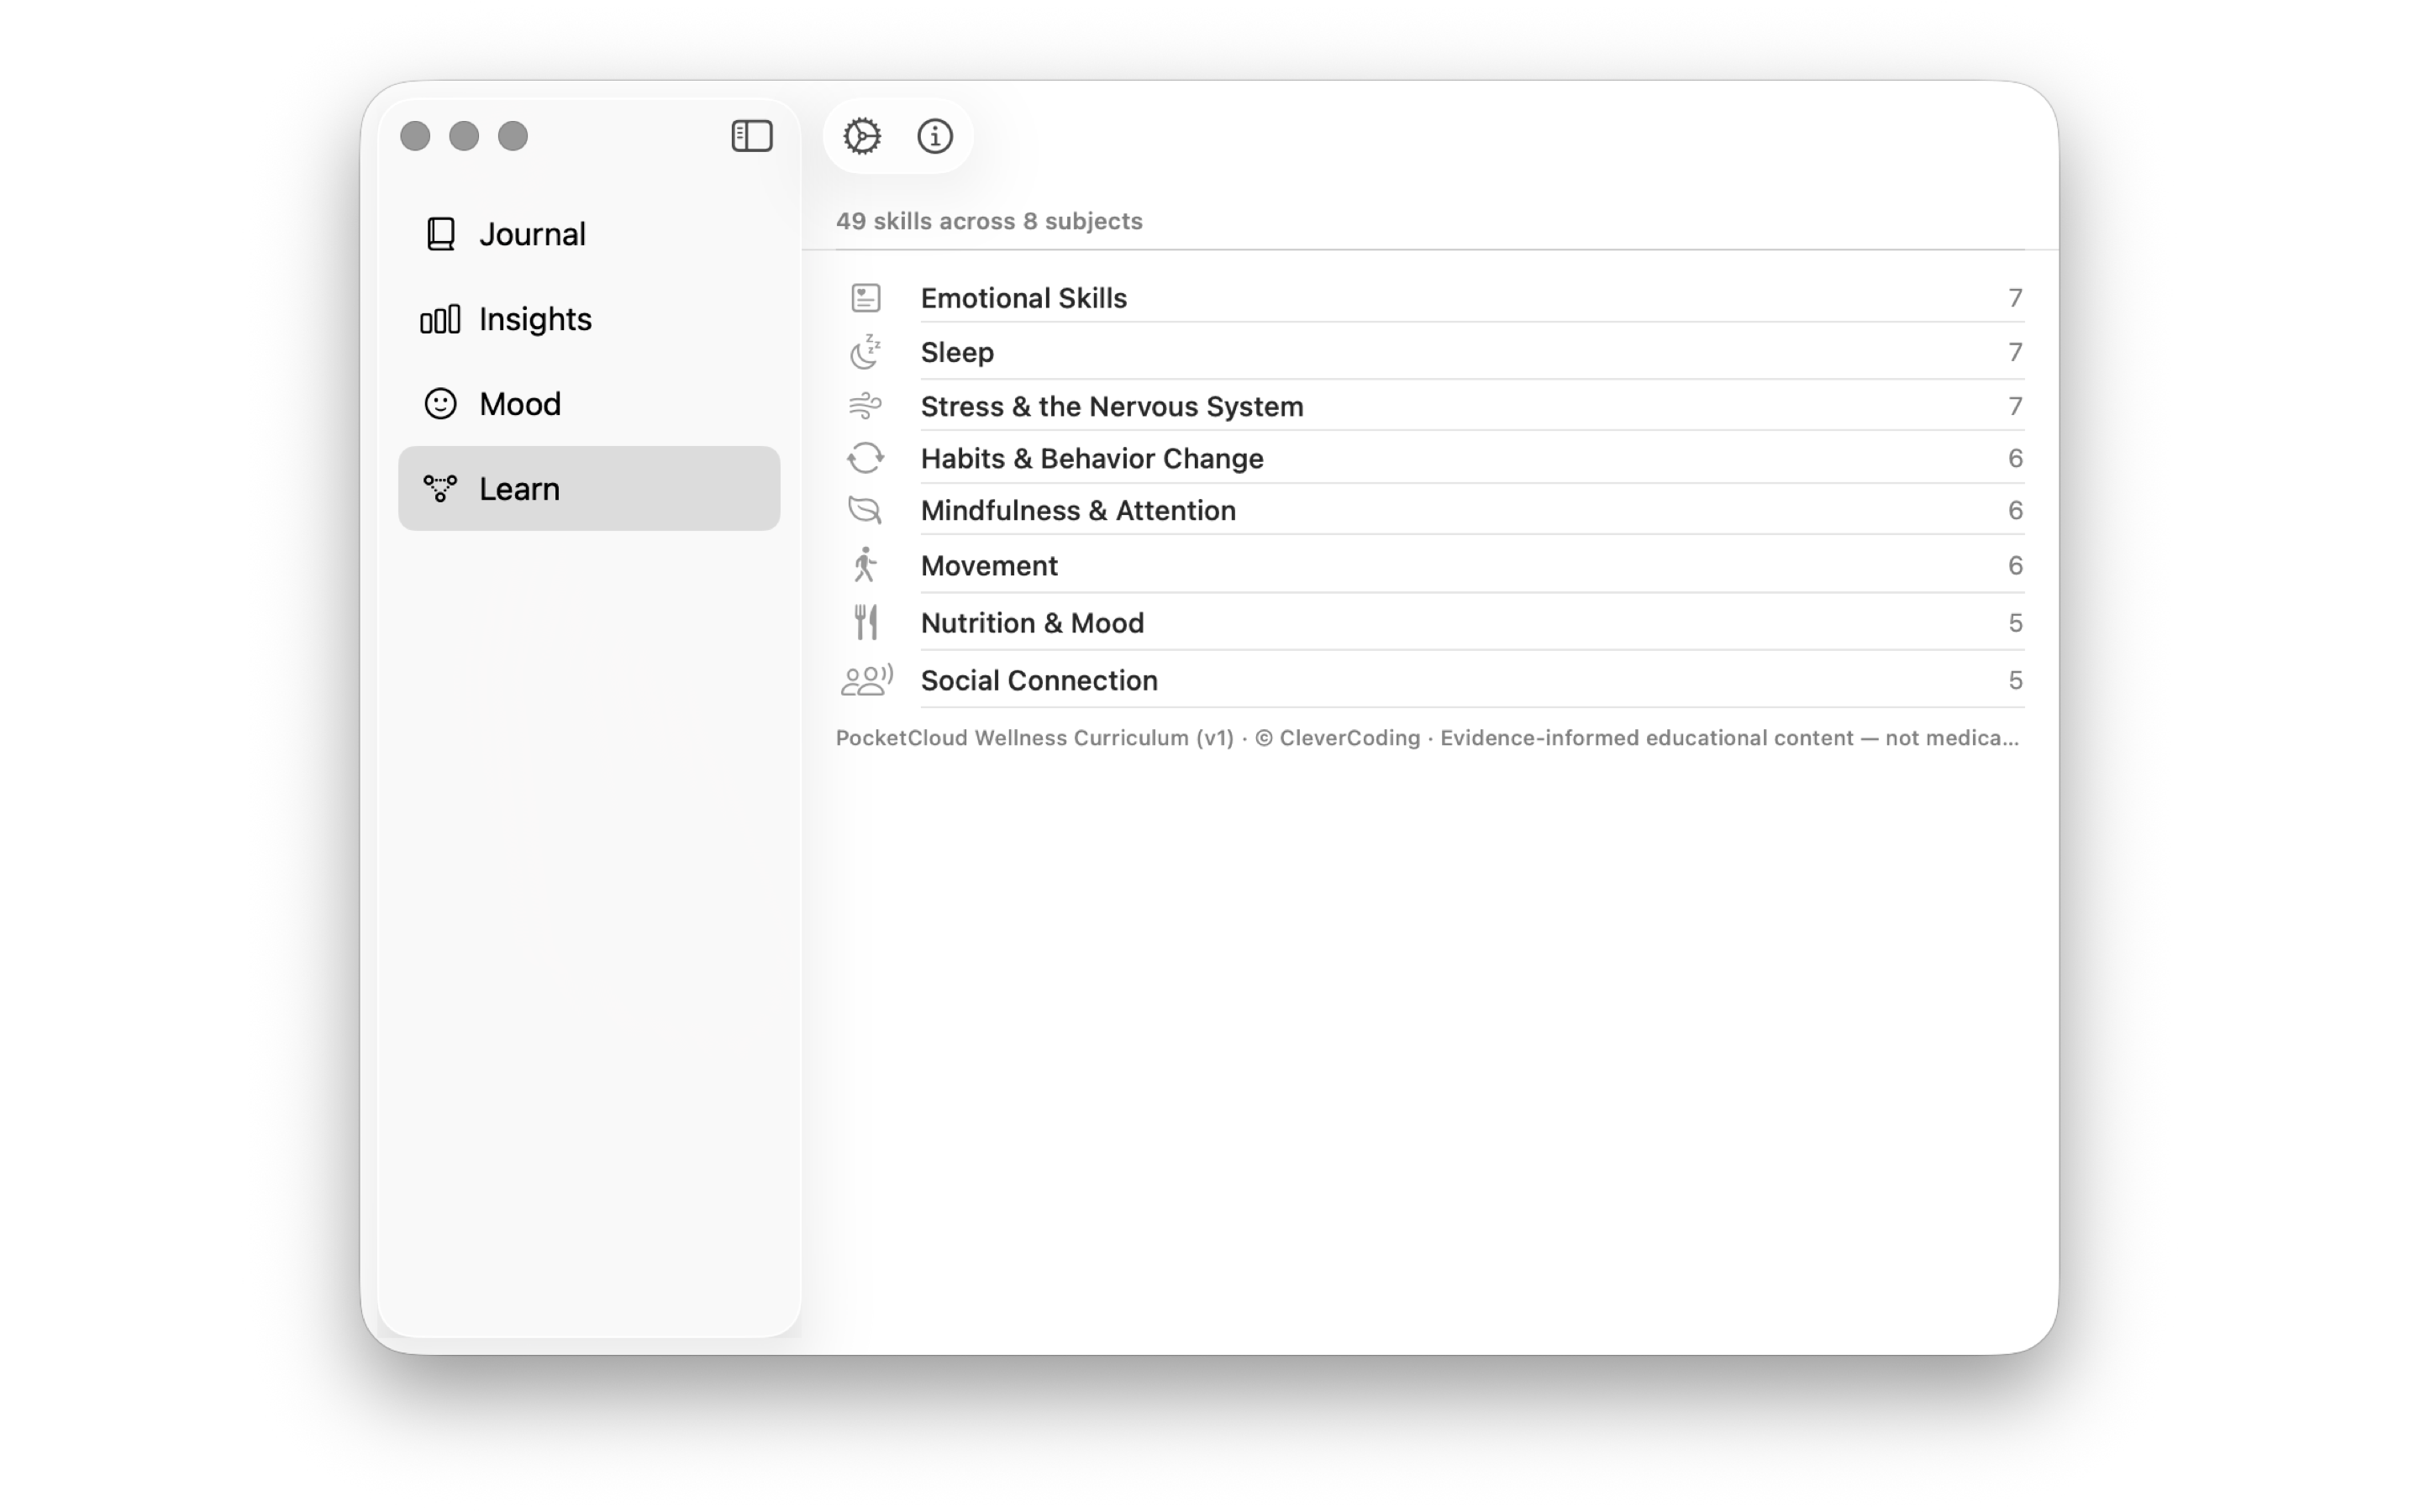This screenshot has width=2420, height=1512.
Task: Open the Journal section
Action: pos(589,234)
